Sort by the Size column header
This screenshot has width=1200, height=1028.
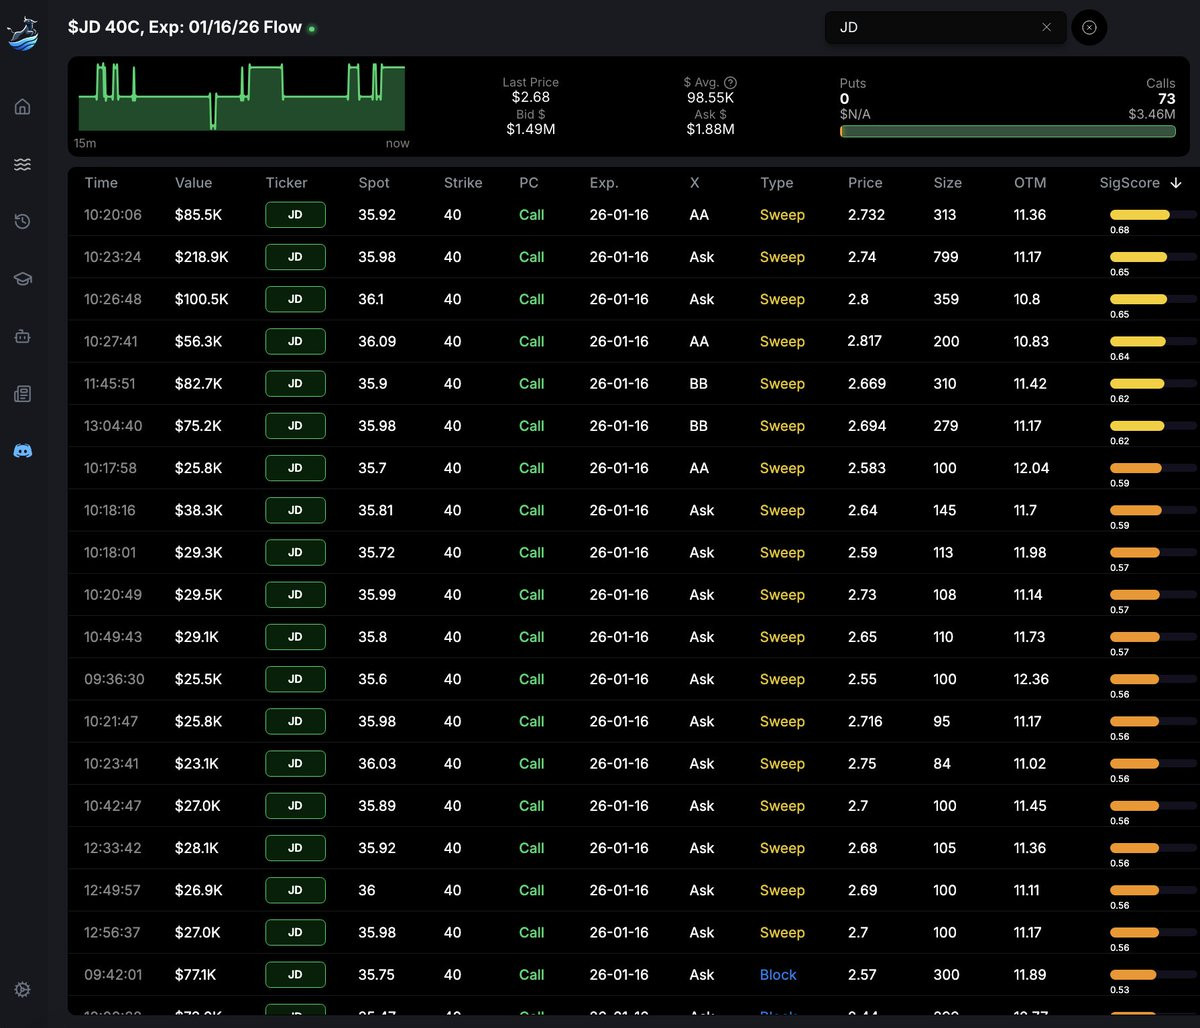[947, 183]
